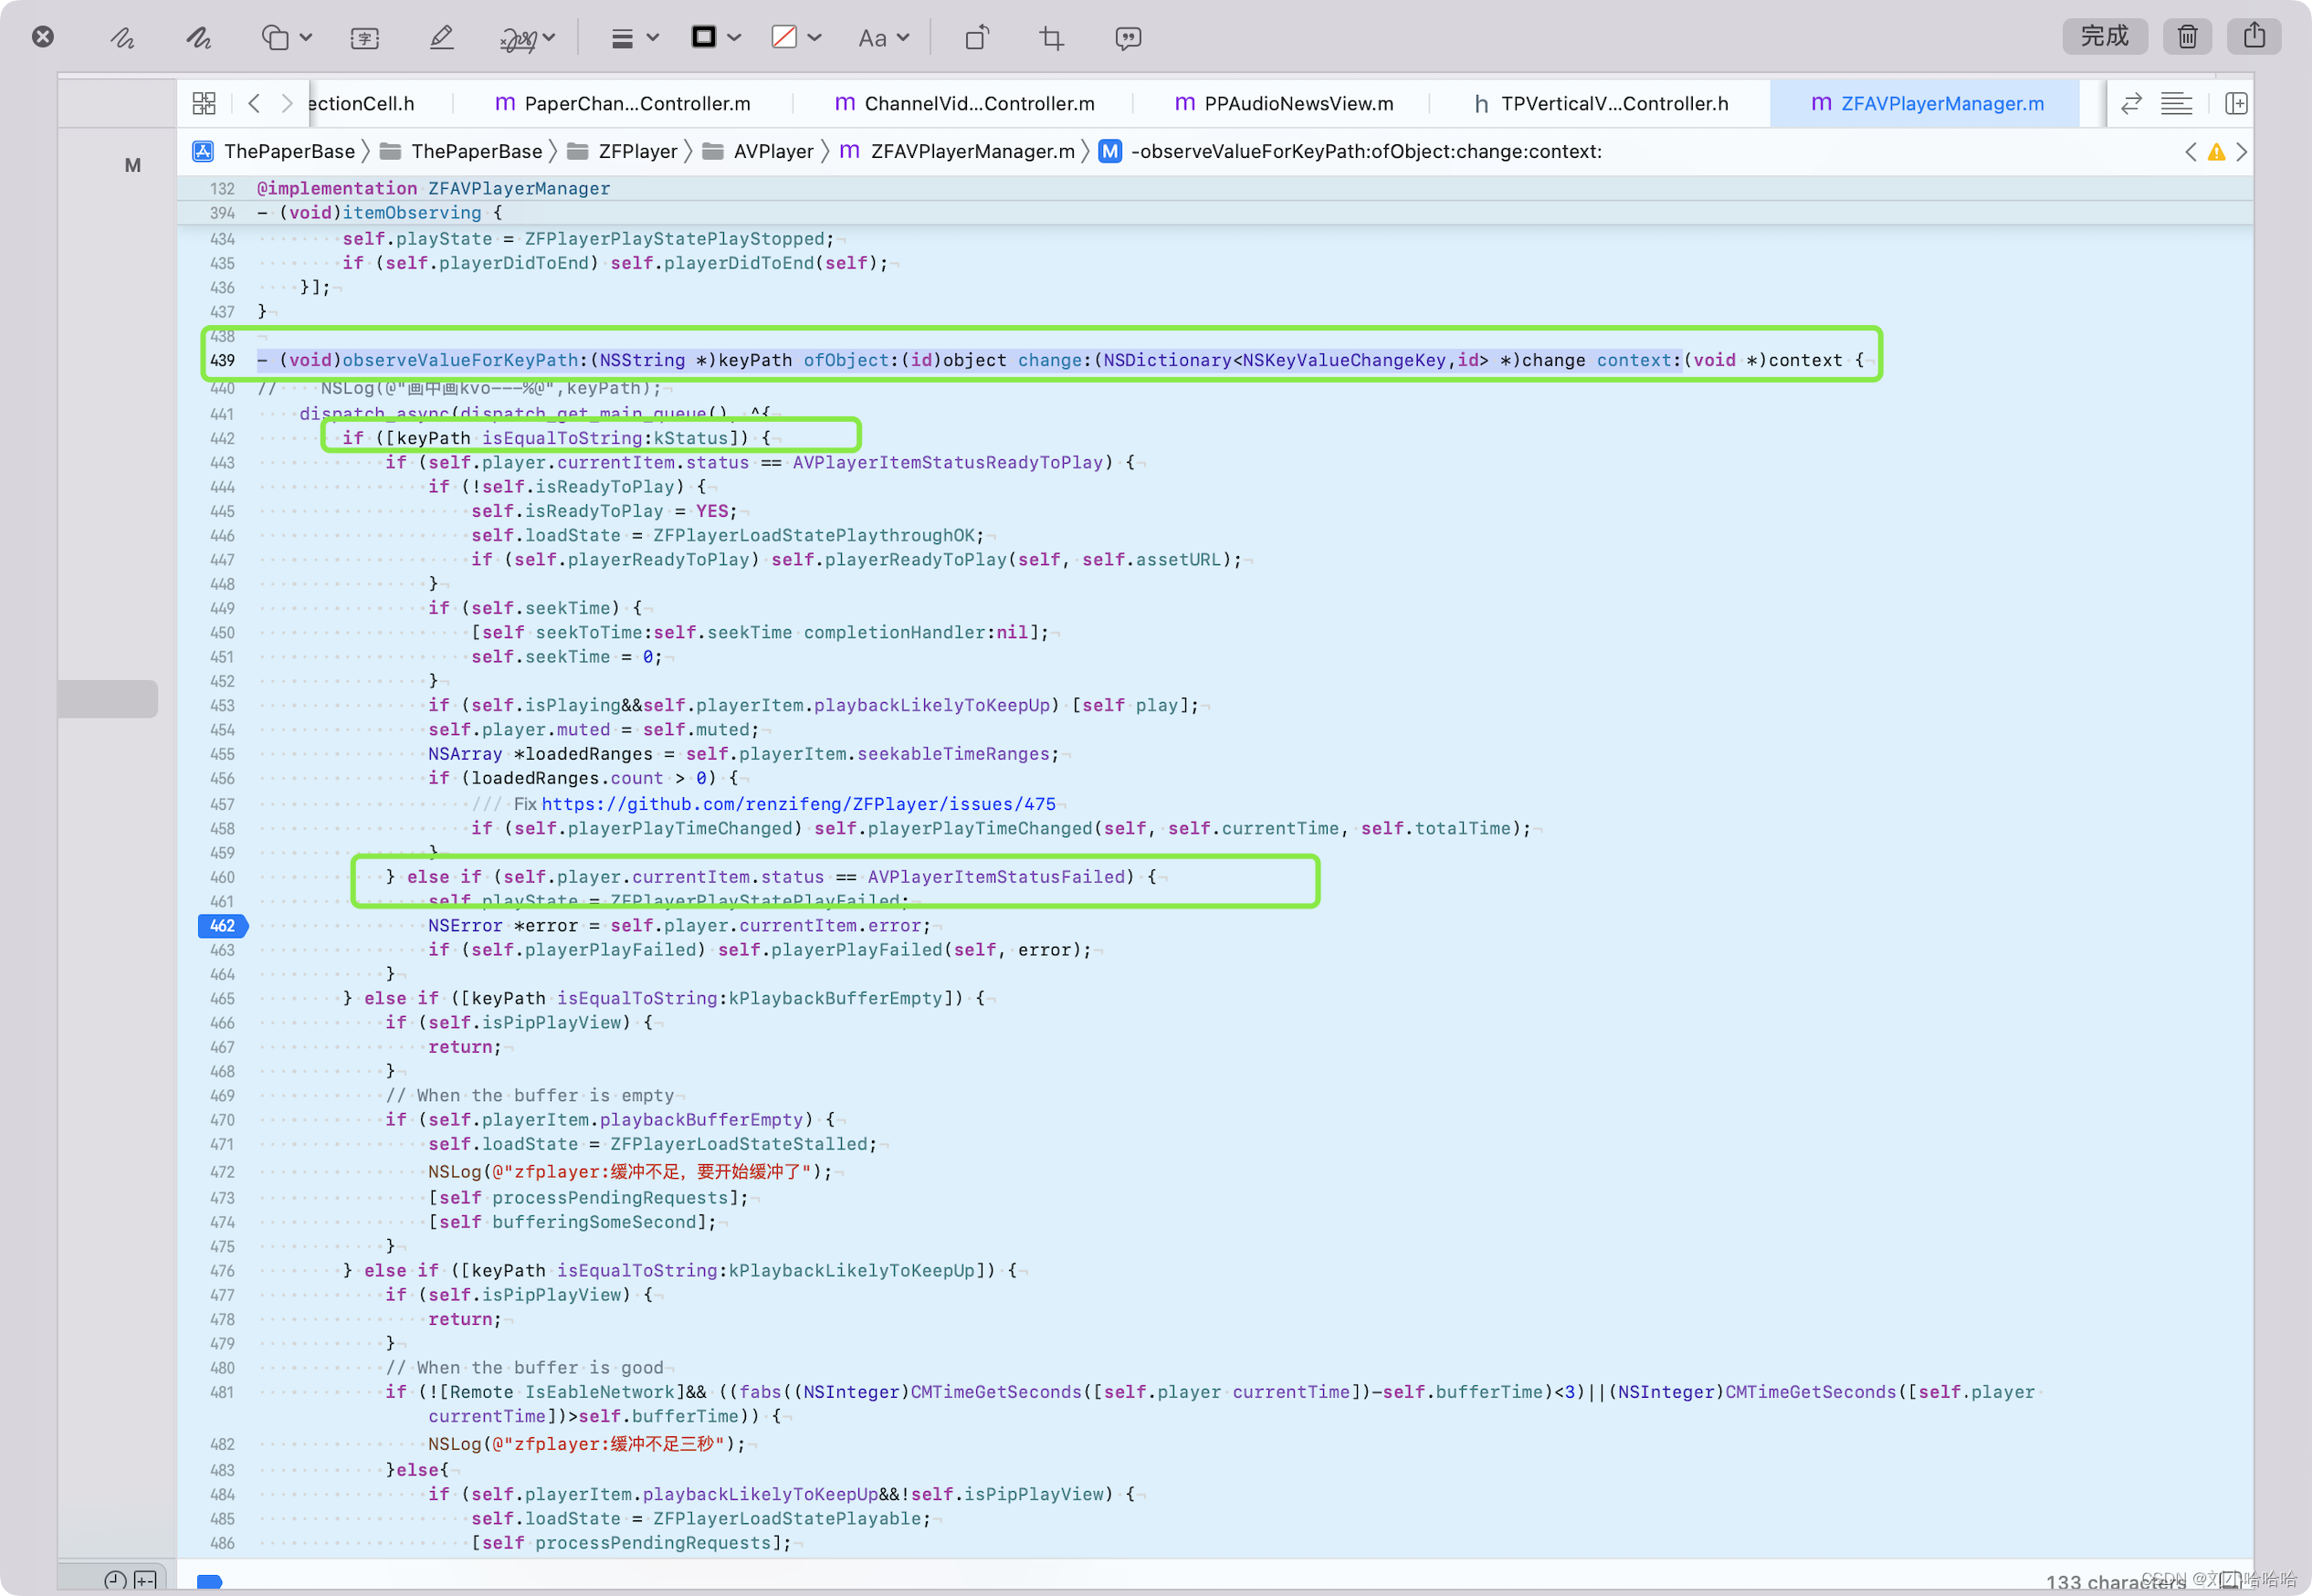Activate the Crop tool
Screen dimensions: 2312x1596
coord(1051,38)
